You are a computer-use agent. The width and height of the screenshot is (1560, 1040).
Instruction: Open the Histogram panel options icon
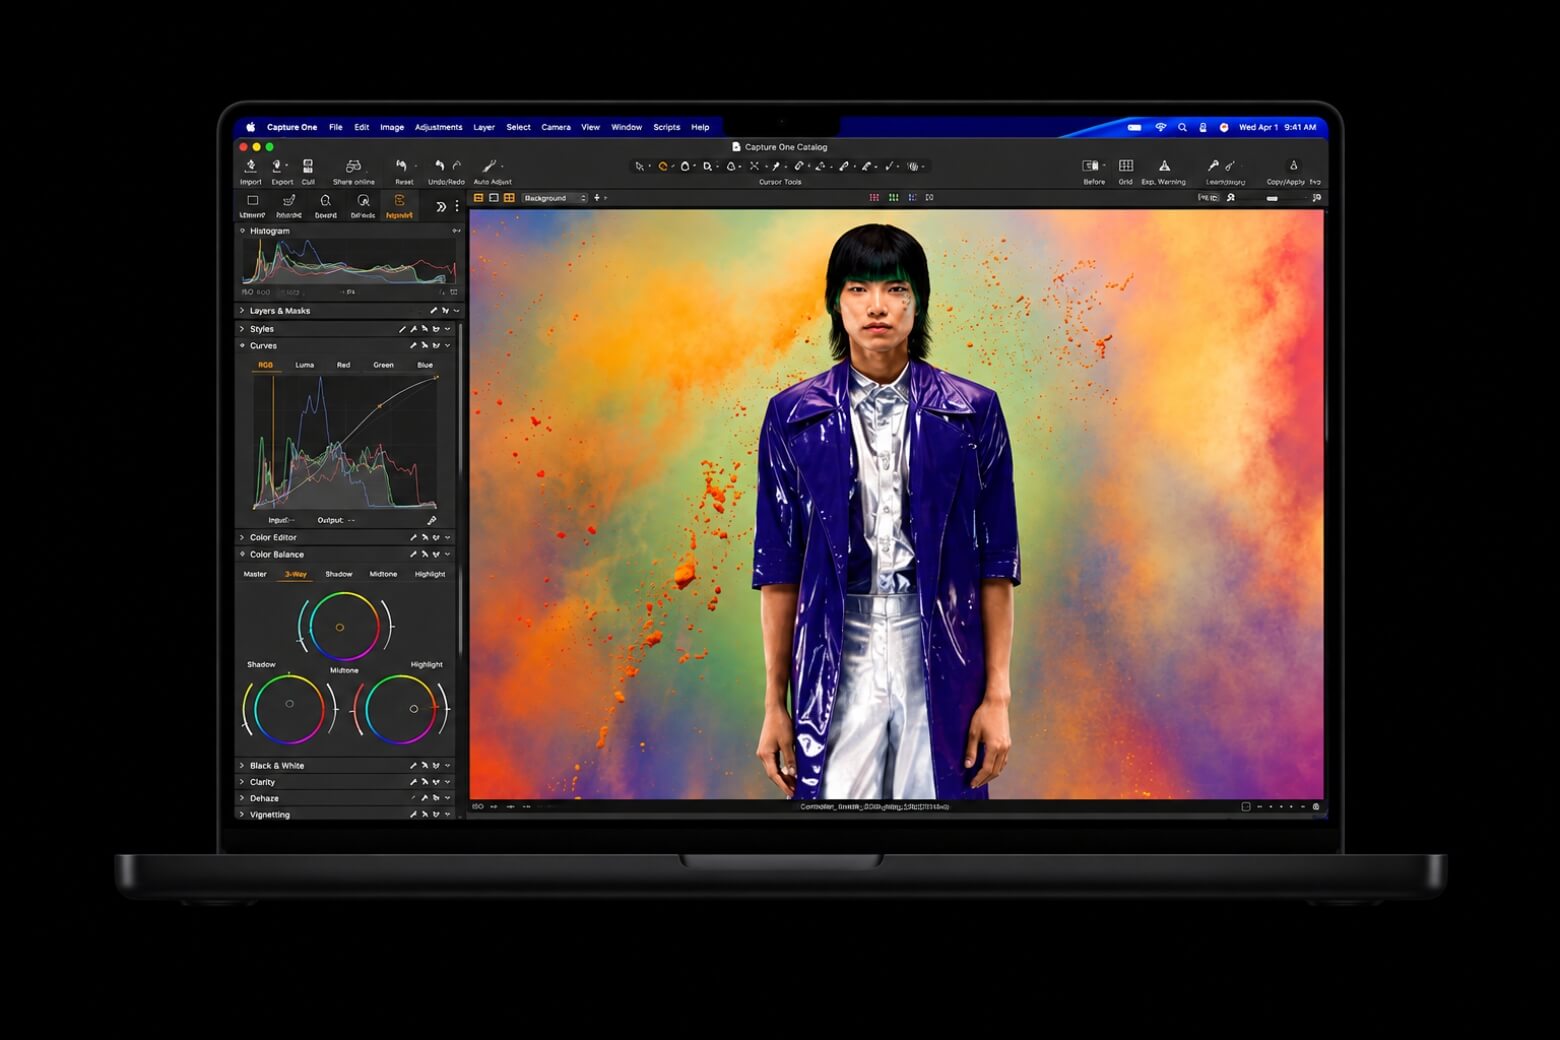click(456, 231)
